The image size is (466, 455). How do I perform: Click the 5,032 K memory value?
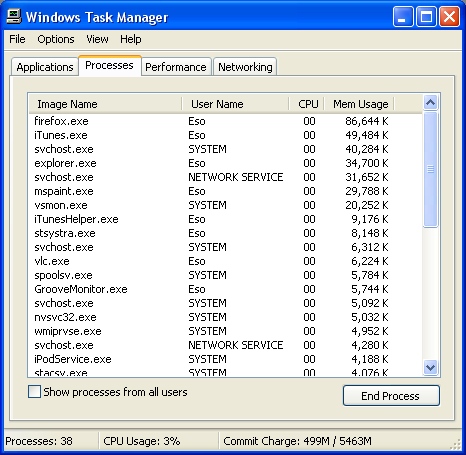point(370,317)
